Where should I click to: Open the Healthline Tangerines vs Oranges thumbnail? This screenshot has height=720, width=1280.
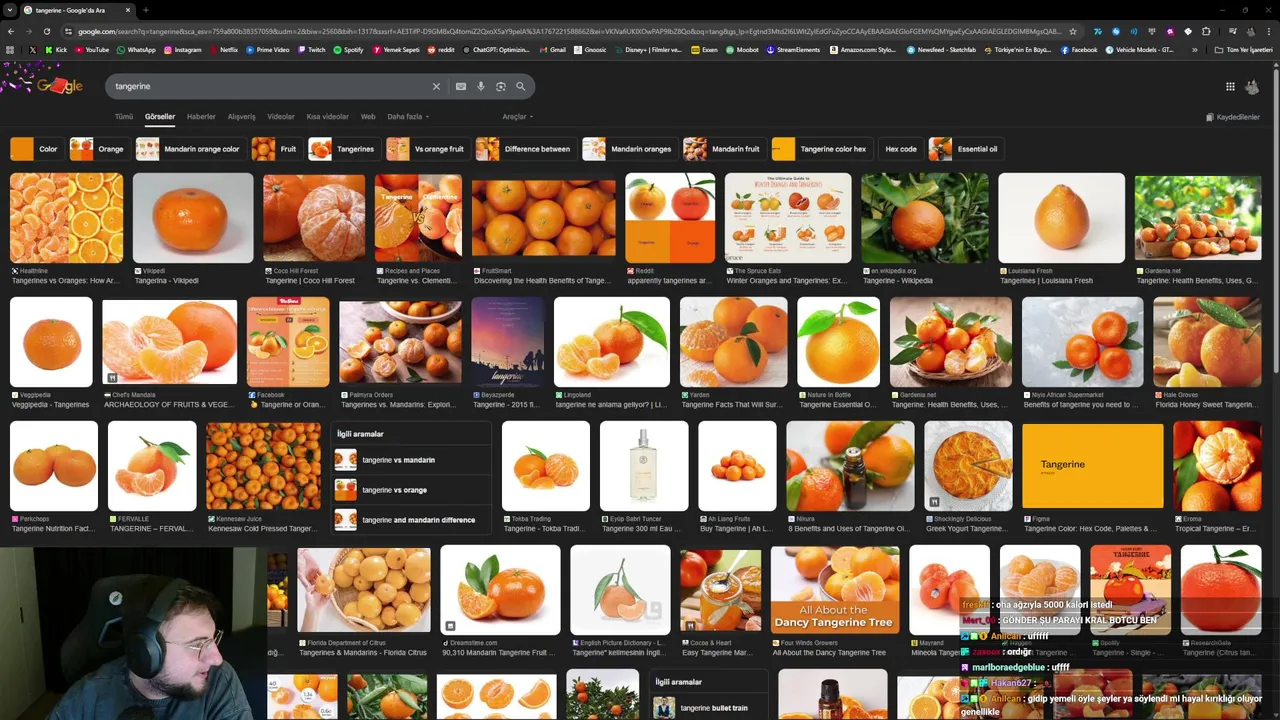tap(66, 218)
